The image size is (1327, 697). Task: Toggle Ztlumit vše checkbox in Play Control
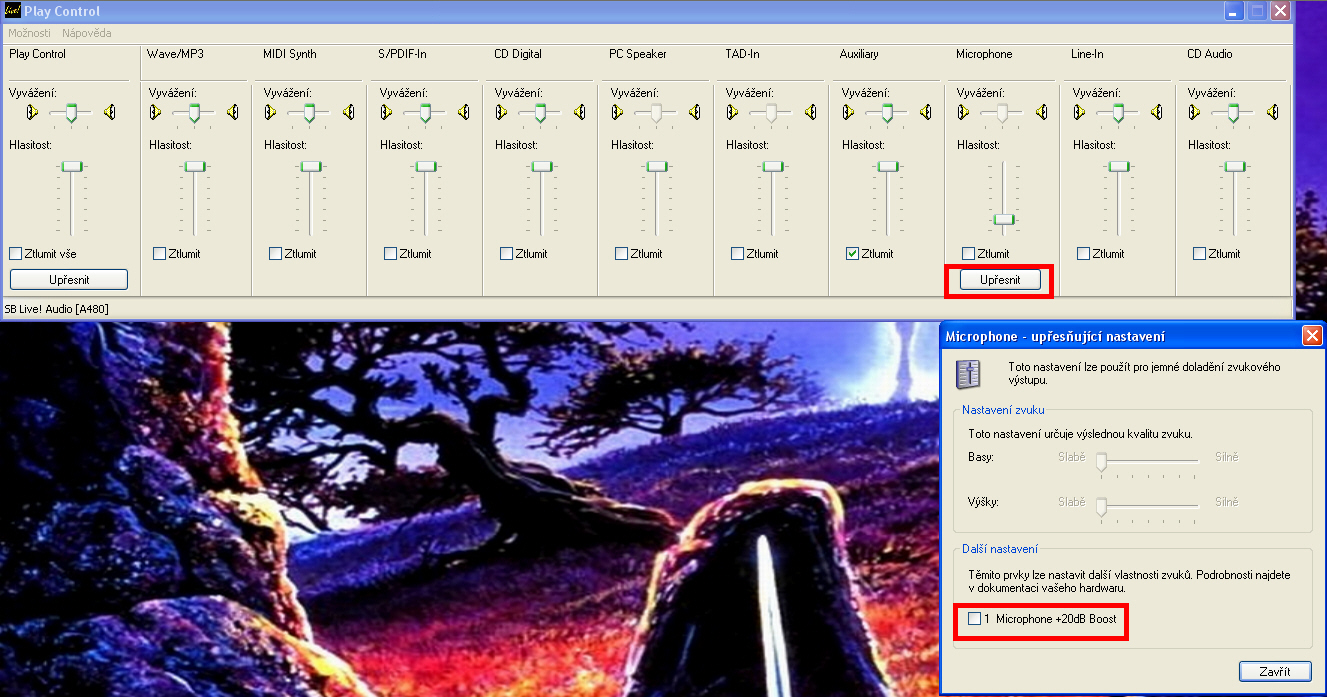click(15, 253)
